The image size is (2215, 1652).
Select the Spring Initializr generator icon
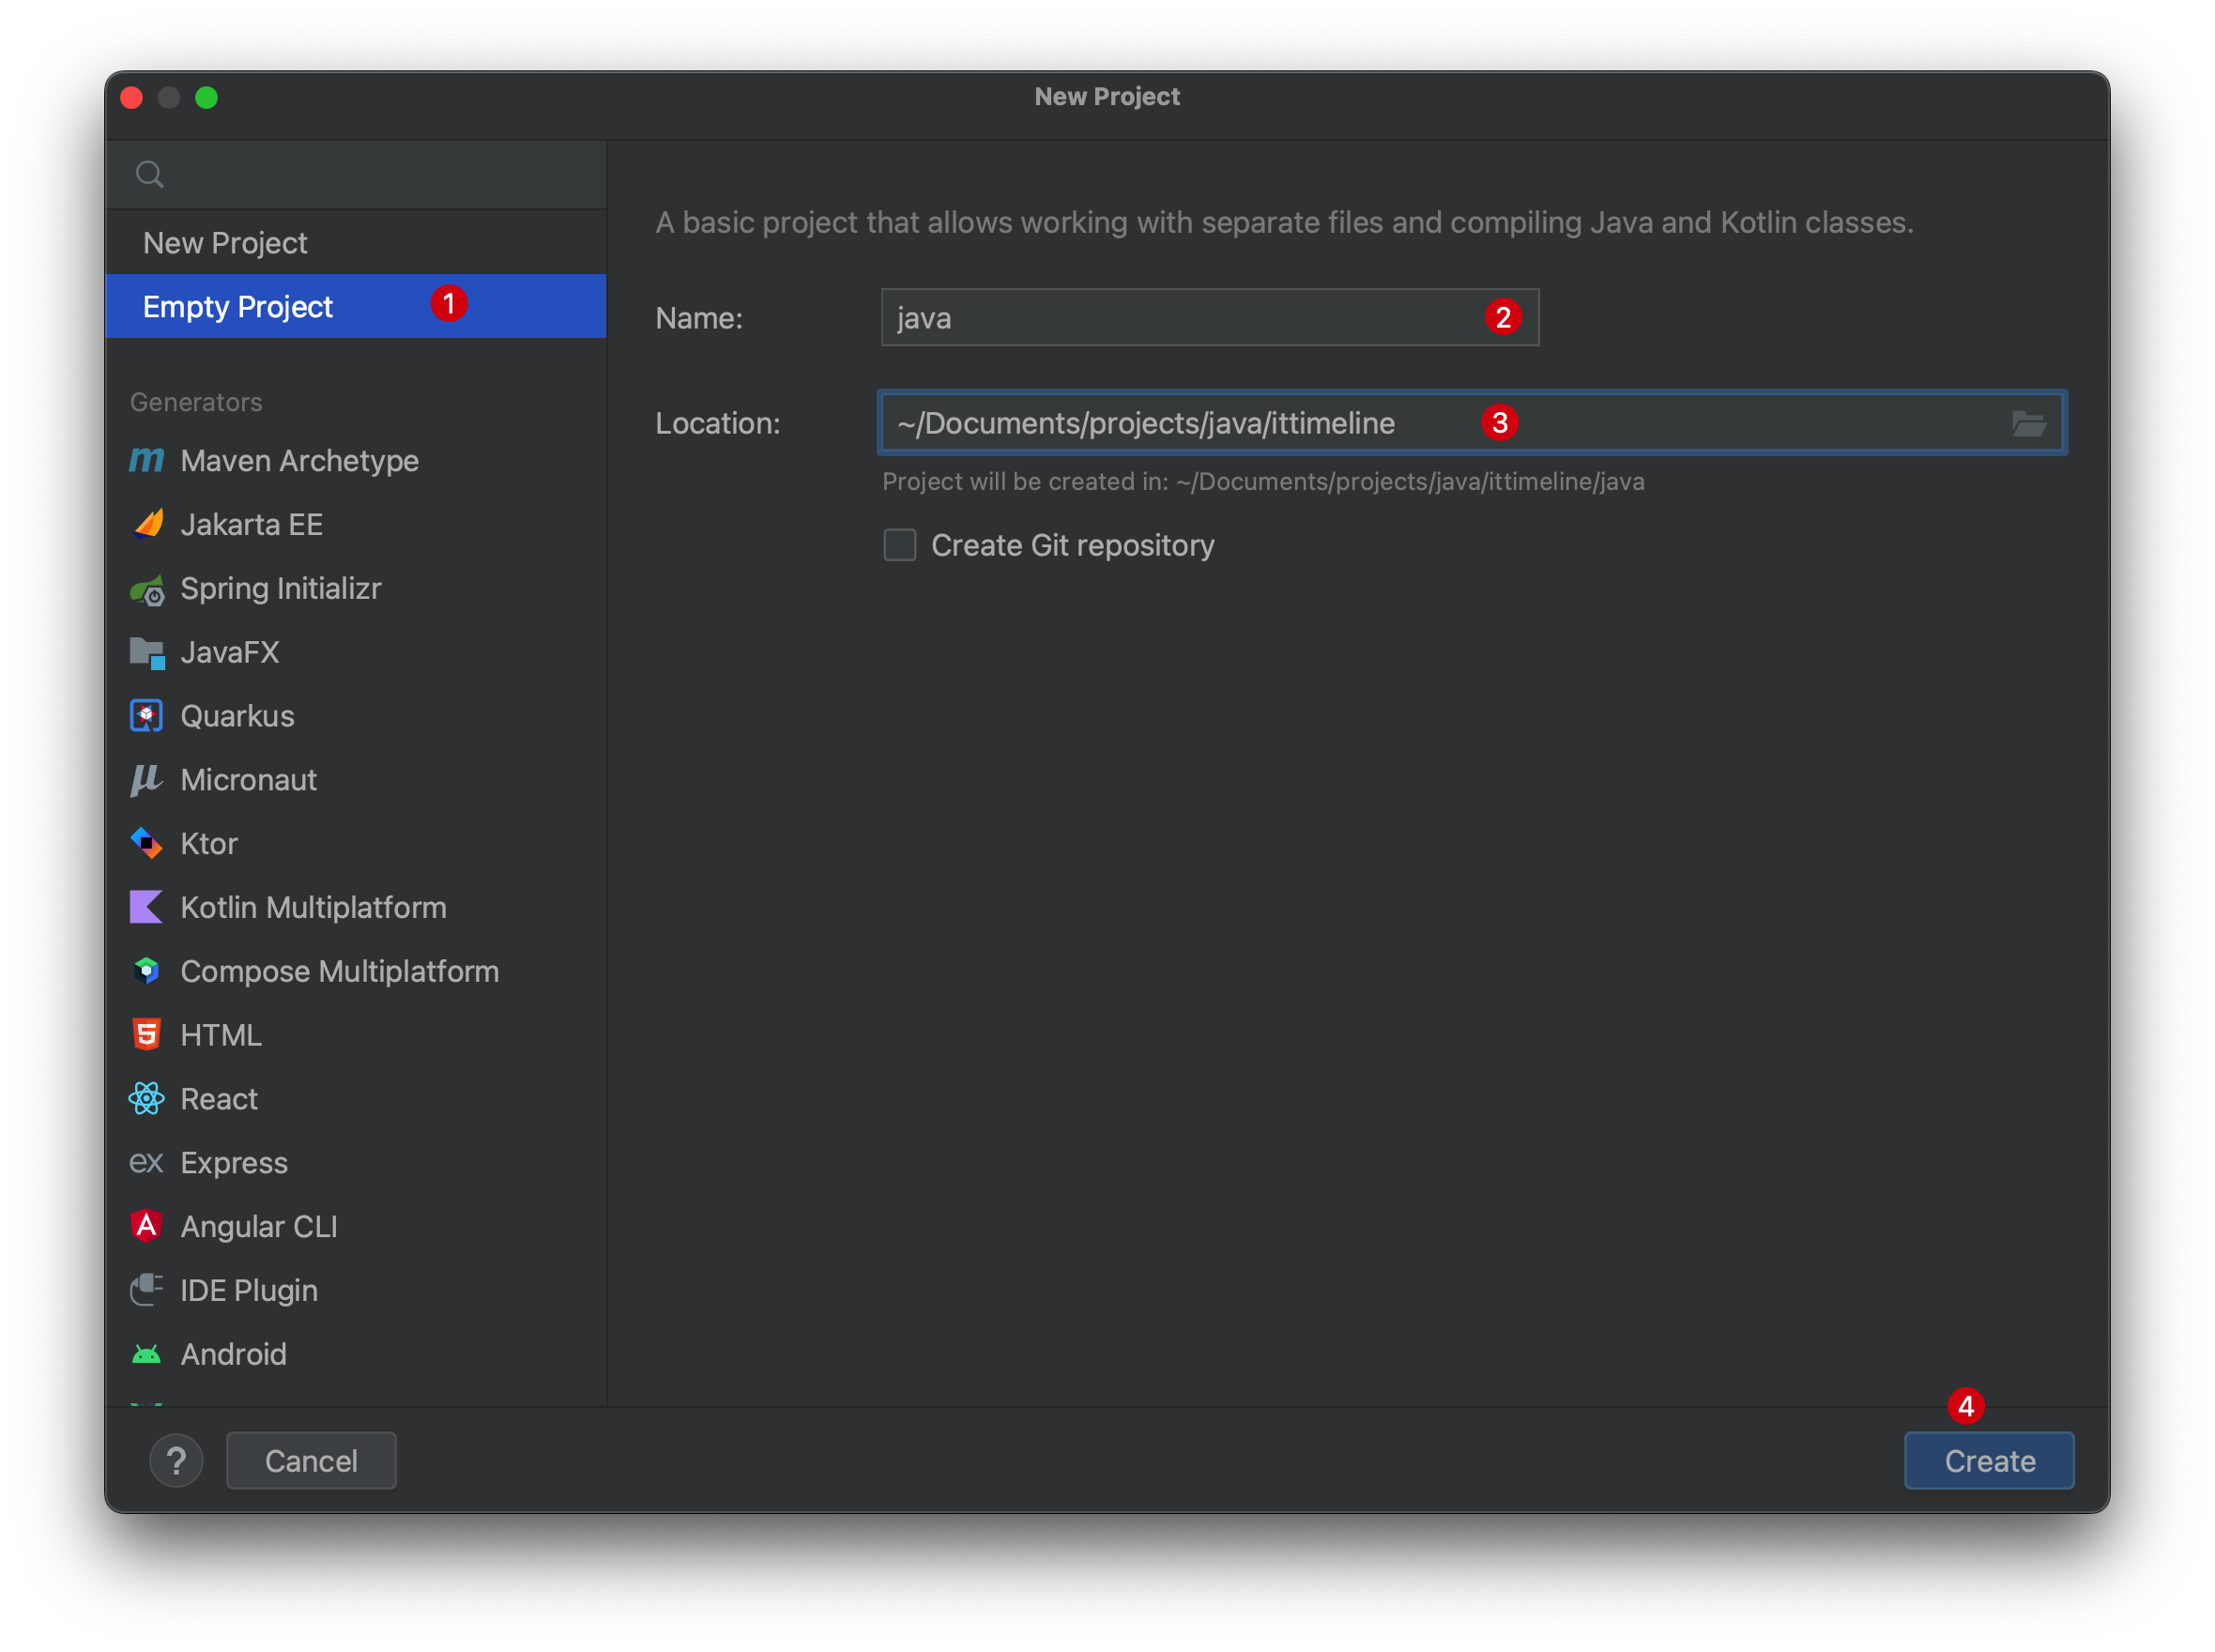tap(147, 587)
